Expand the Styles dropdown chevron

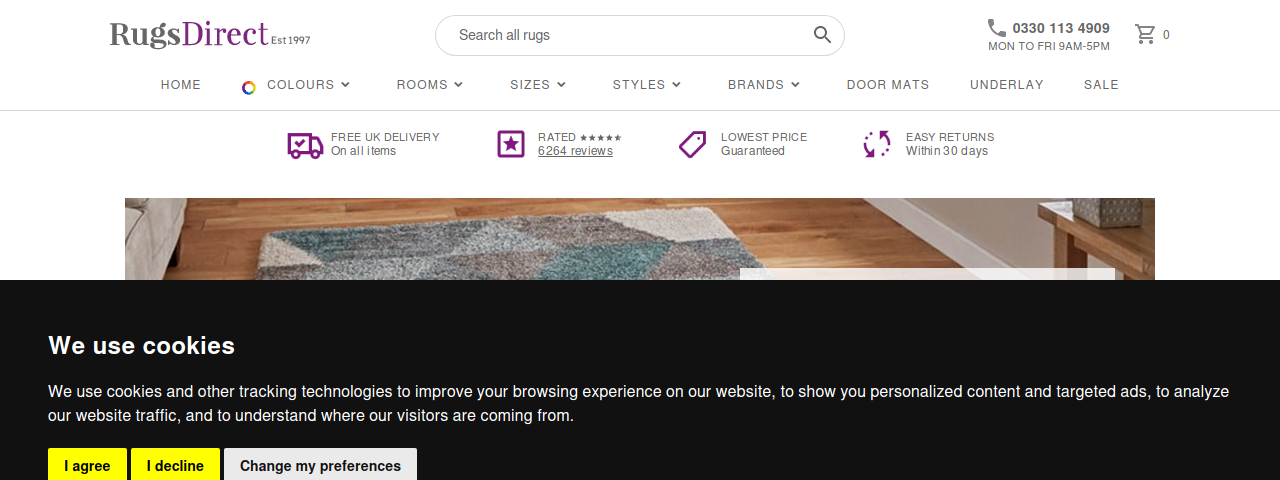click(676, 85)
